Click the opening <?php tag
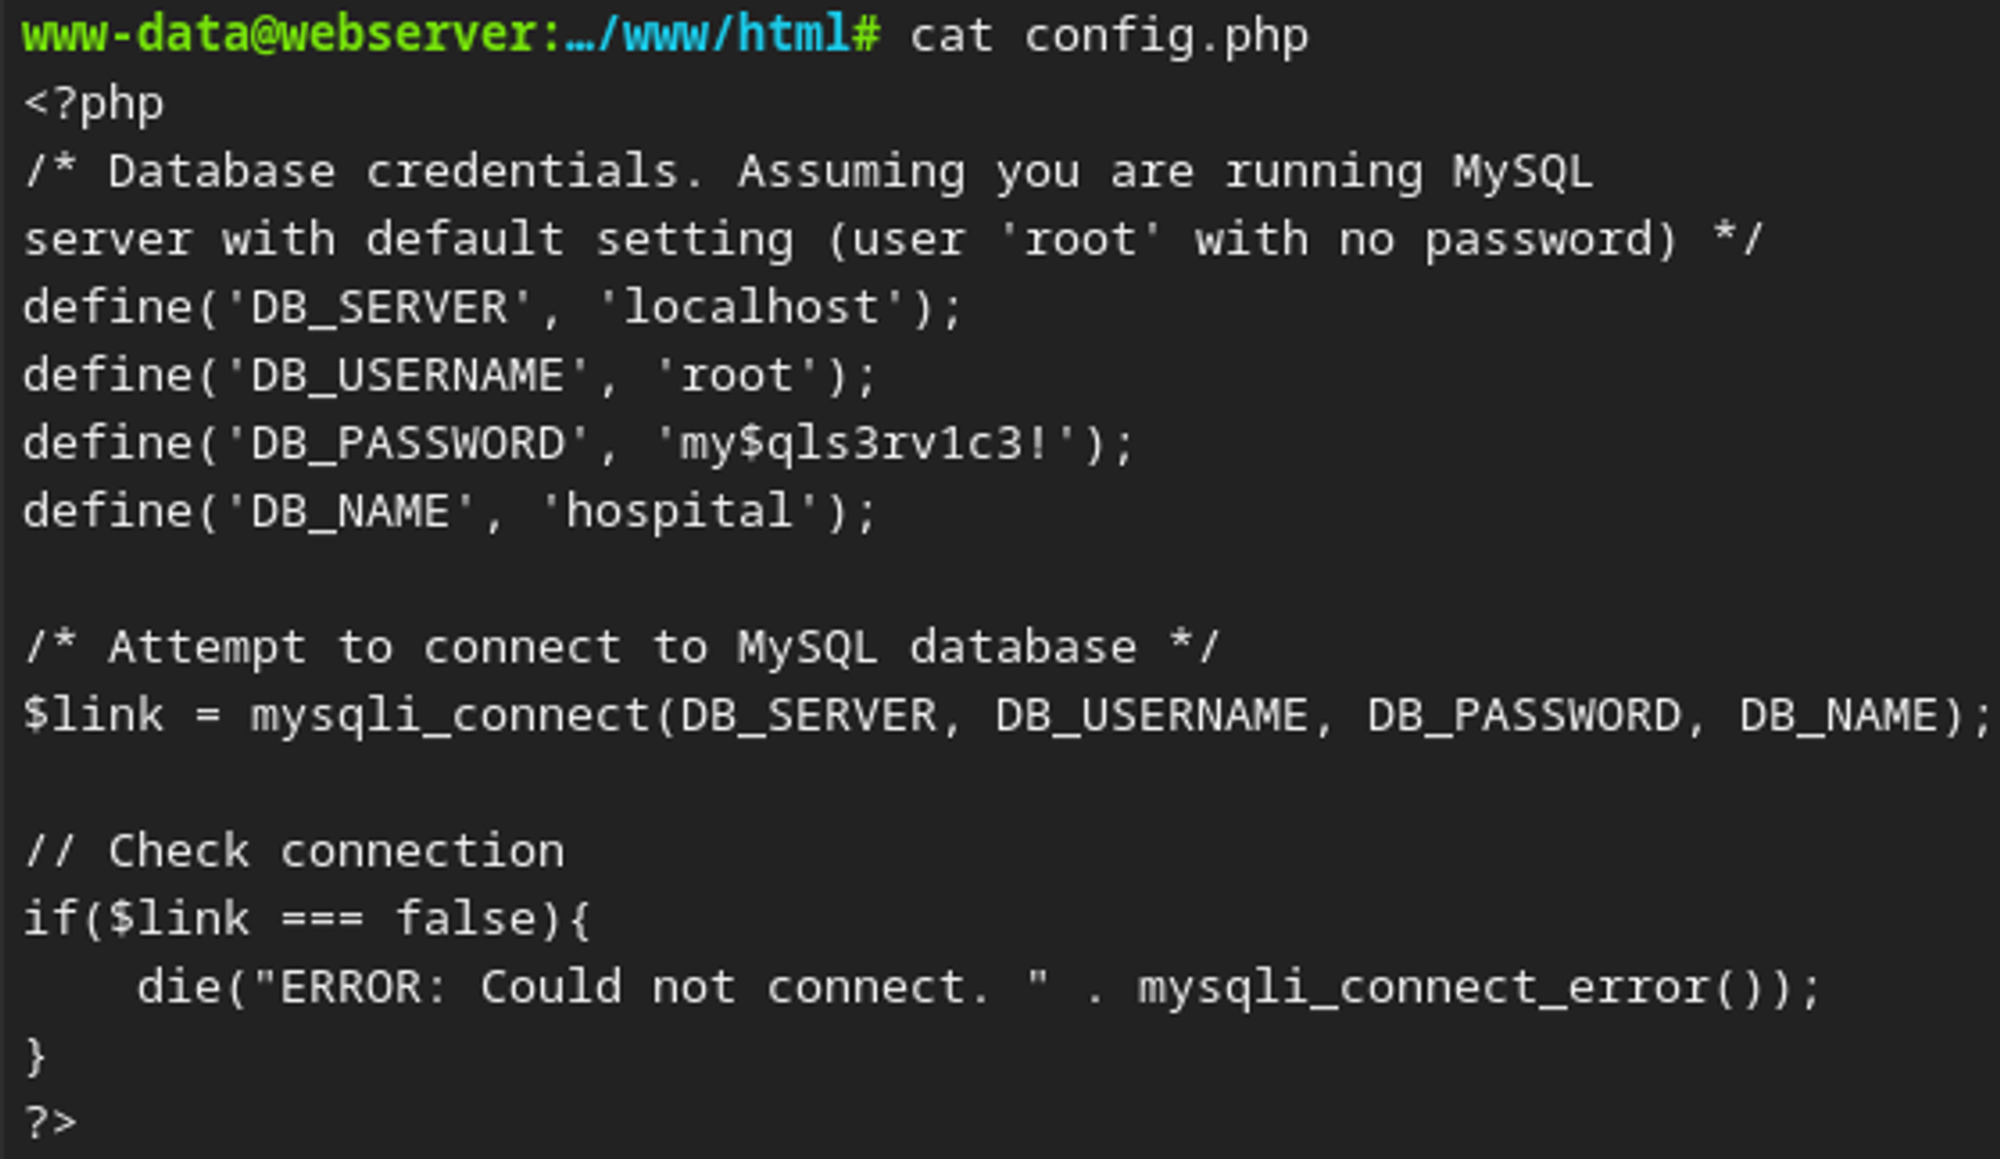This screenshot has width=2000, height=1159. 94,103
